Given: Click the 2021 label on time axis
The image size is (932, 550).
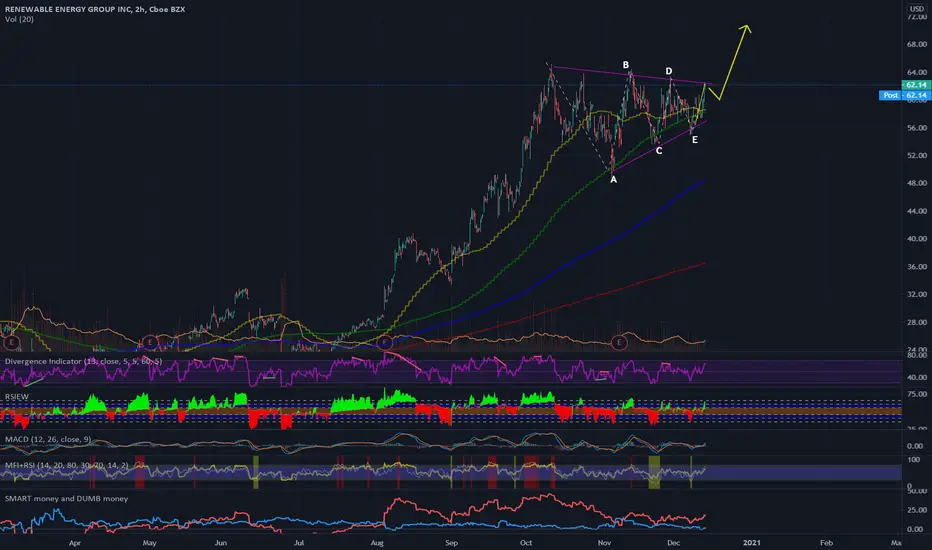Looking at the screenshot, I should (751, 543).
